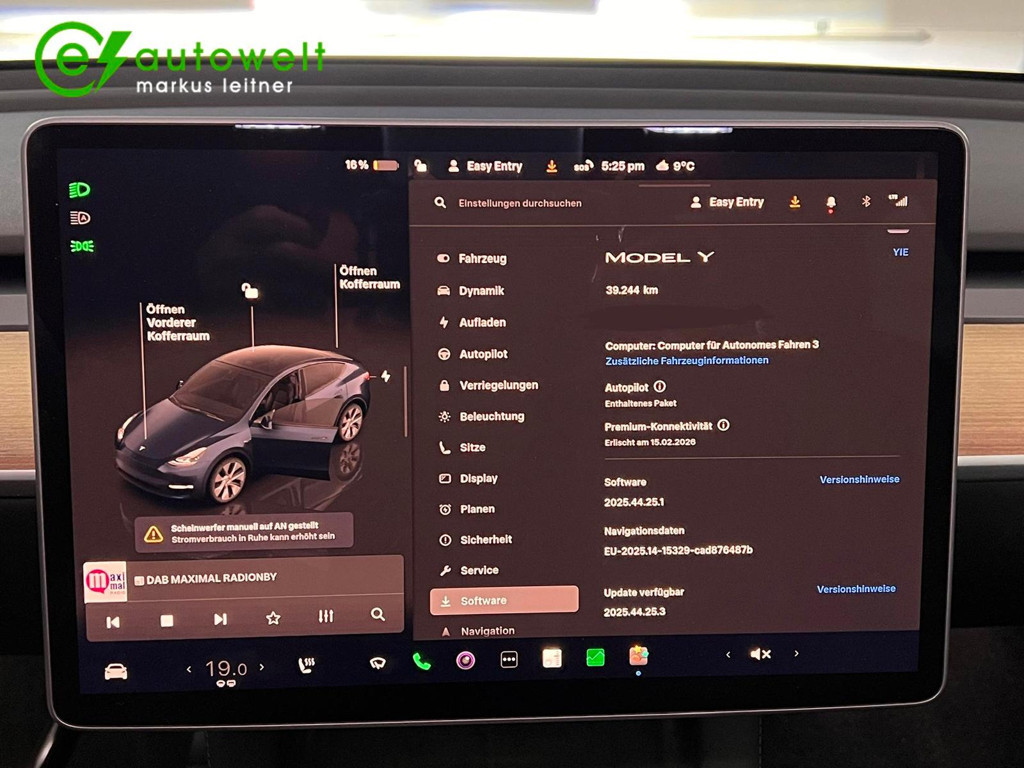Viewport: 1024px width, 768px height.
Task: Tap the front defrost icon
Action: point(377,661)
